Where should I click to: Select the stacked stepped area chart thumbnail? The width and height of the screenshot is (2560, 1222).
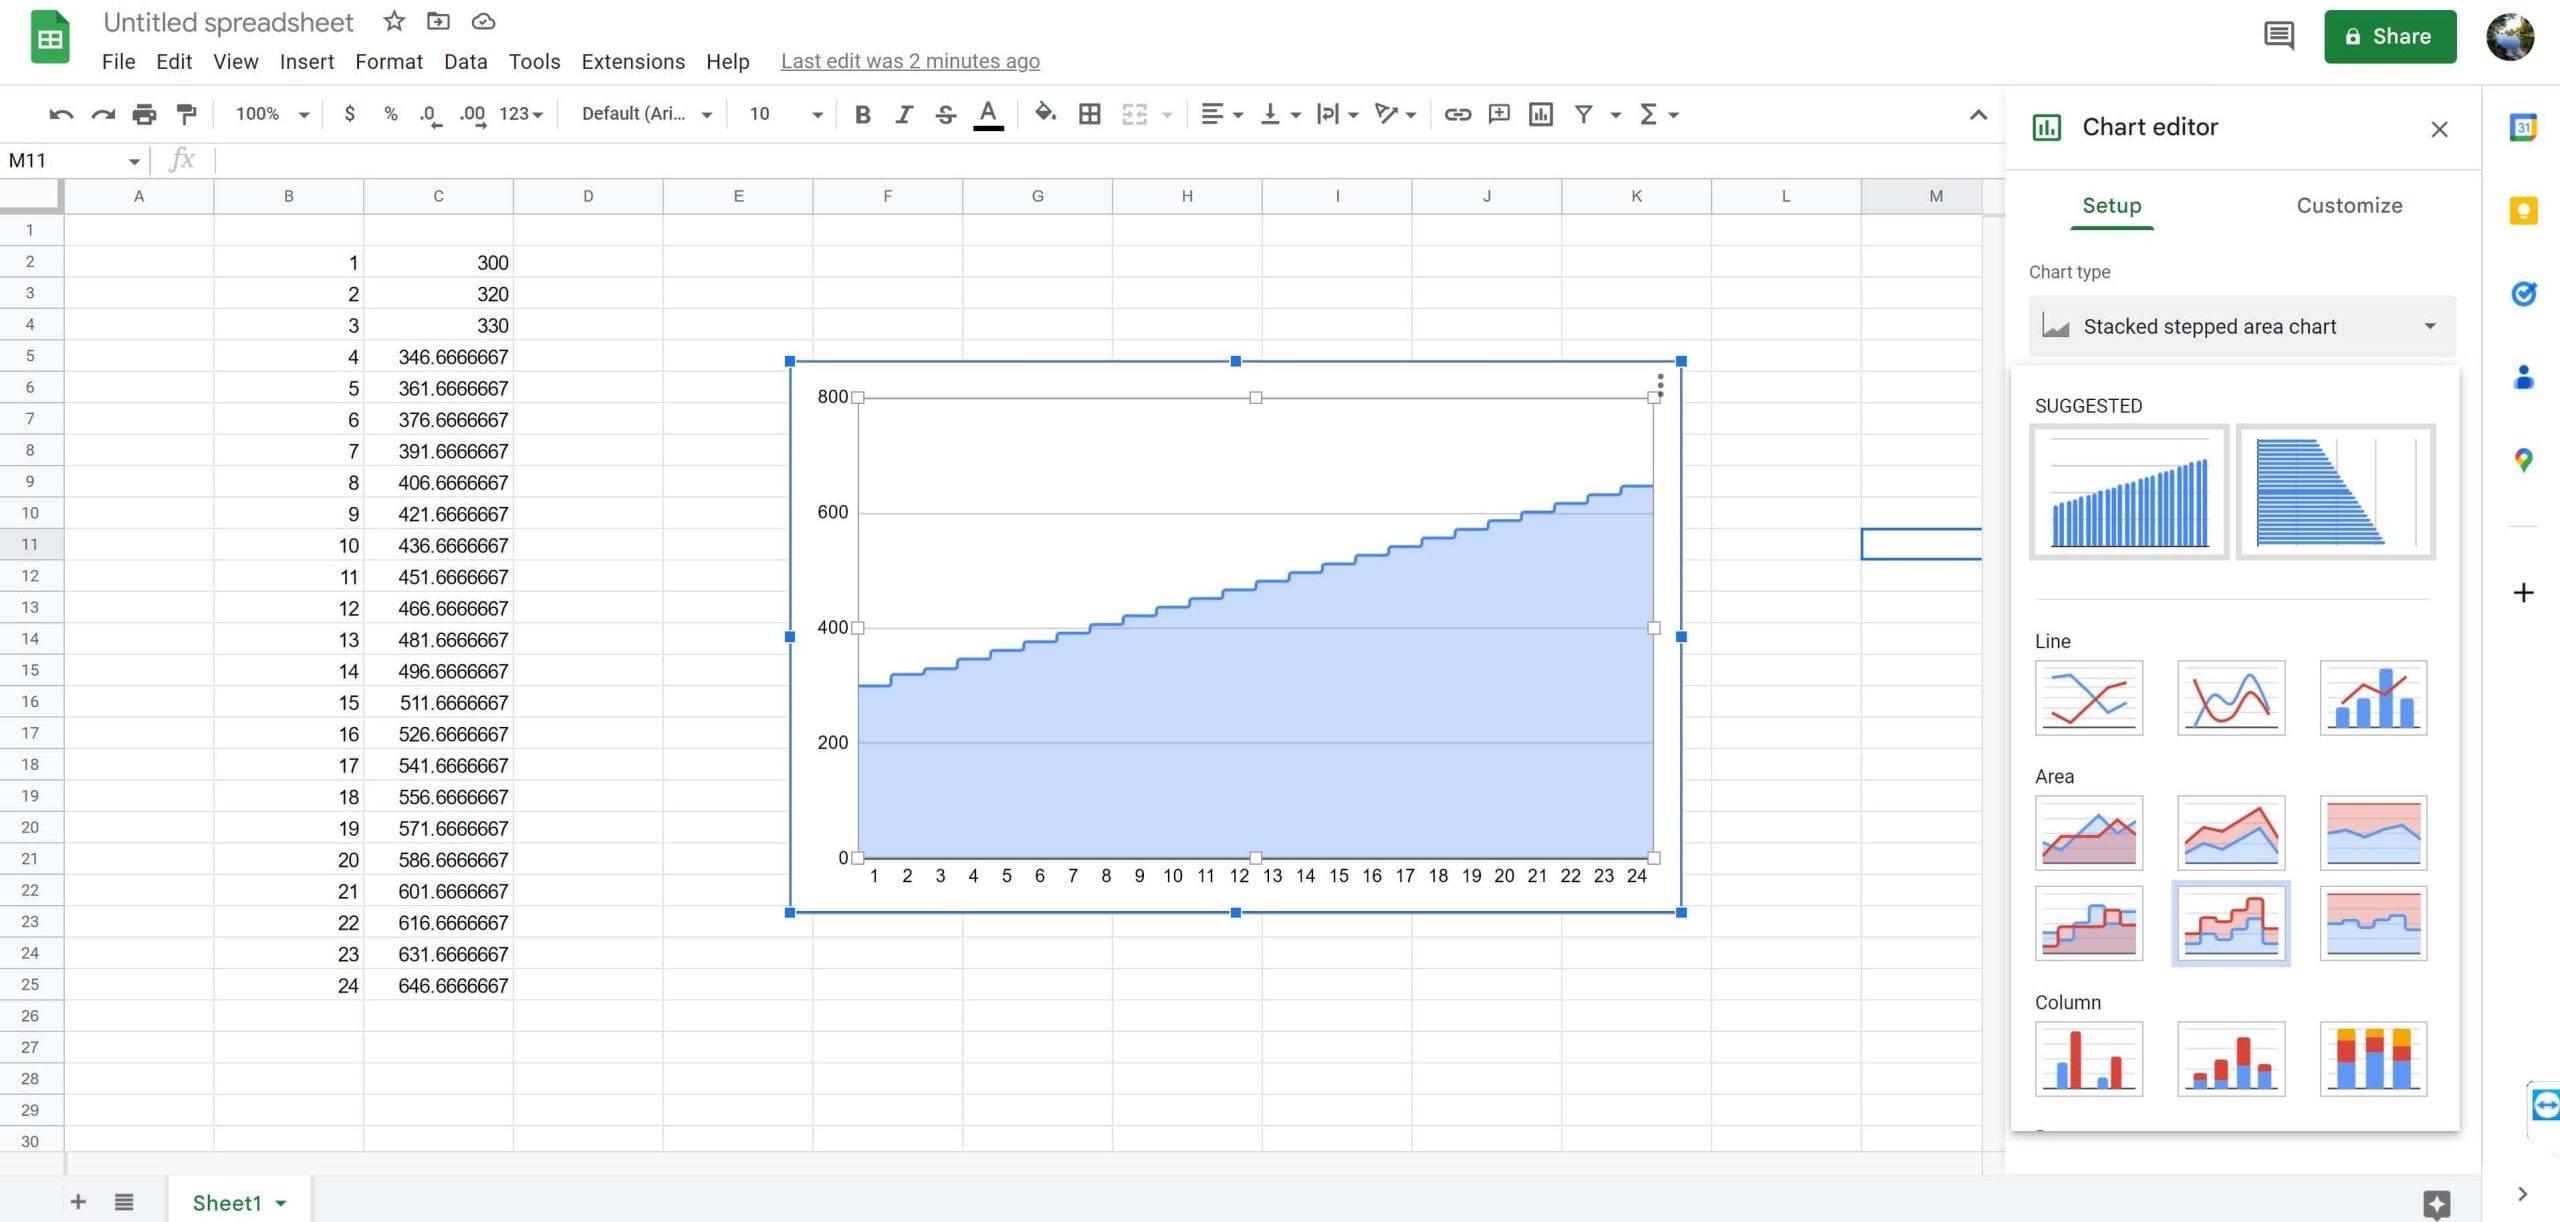(2232, 923)
